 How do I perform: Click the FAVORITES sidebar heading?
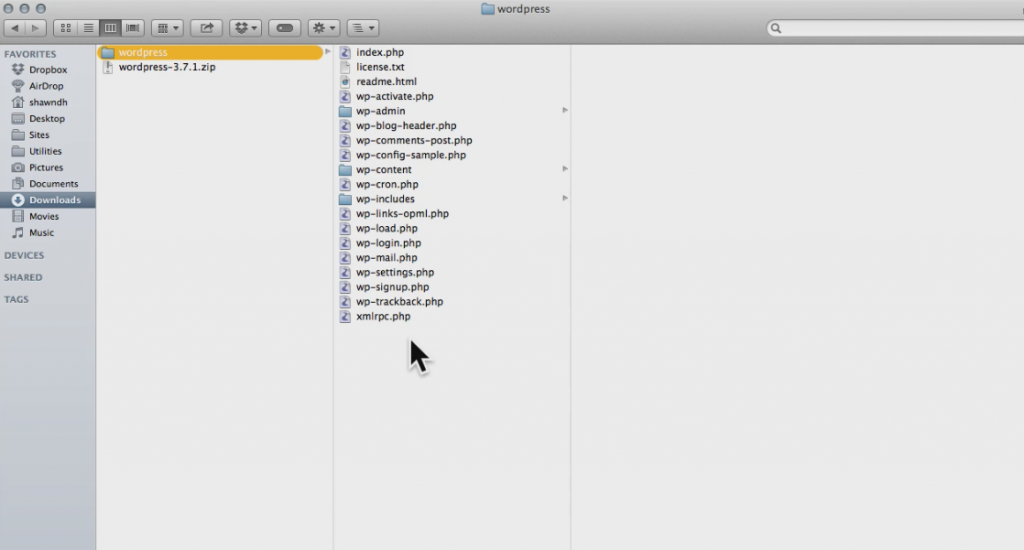30,54
